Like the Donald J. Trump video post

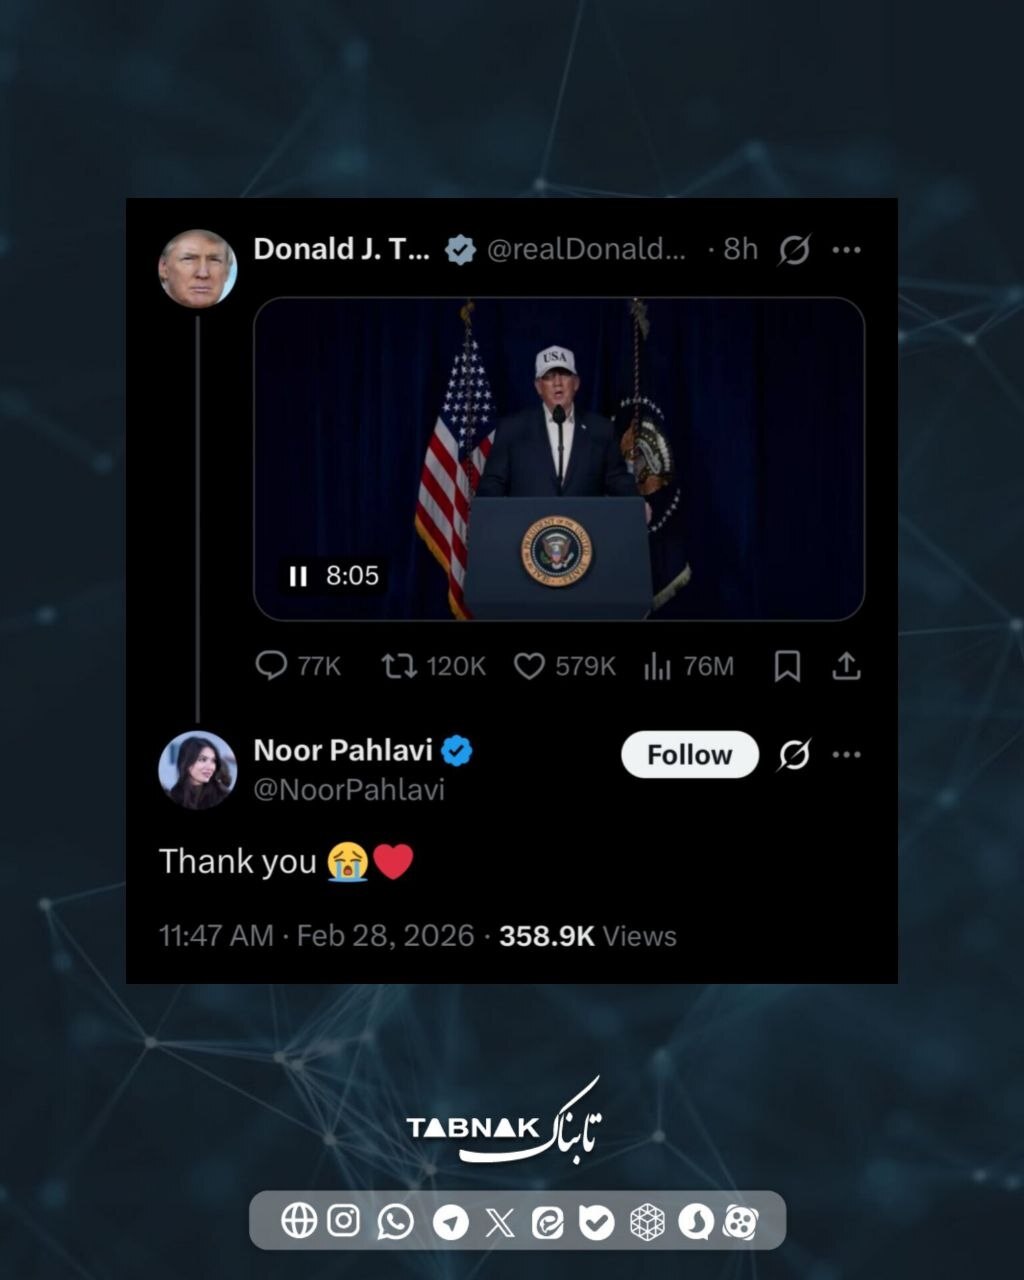pyautogui.click(x=529, y=666)
